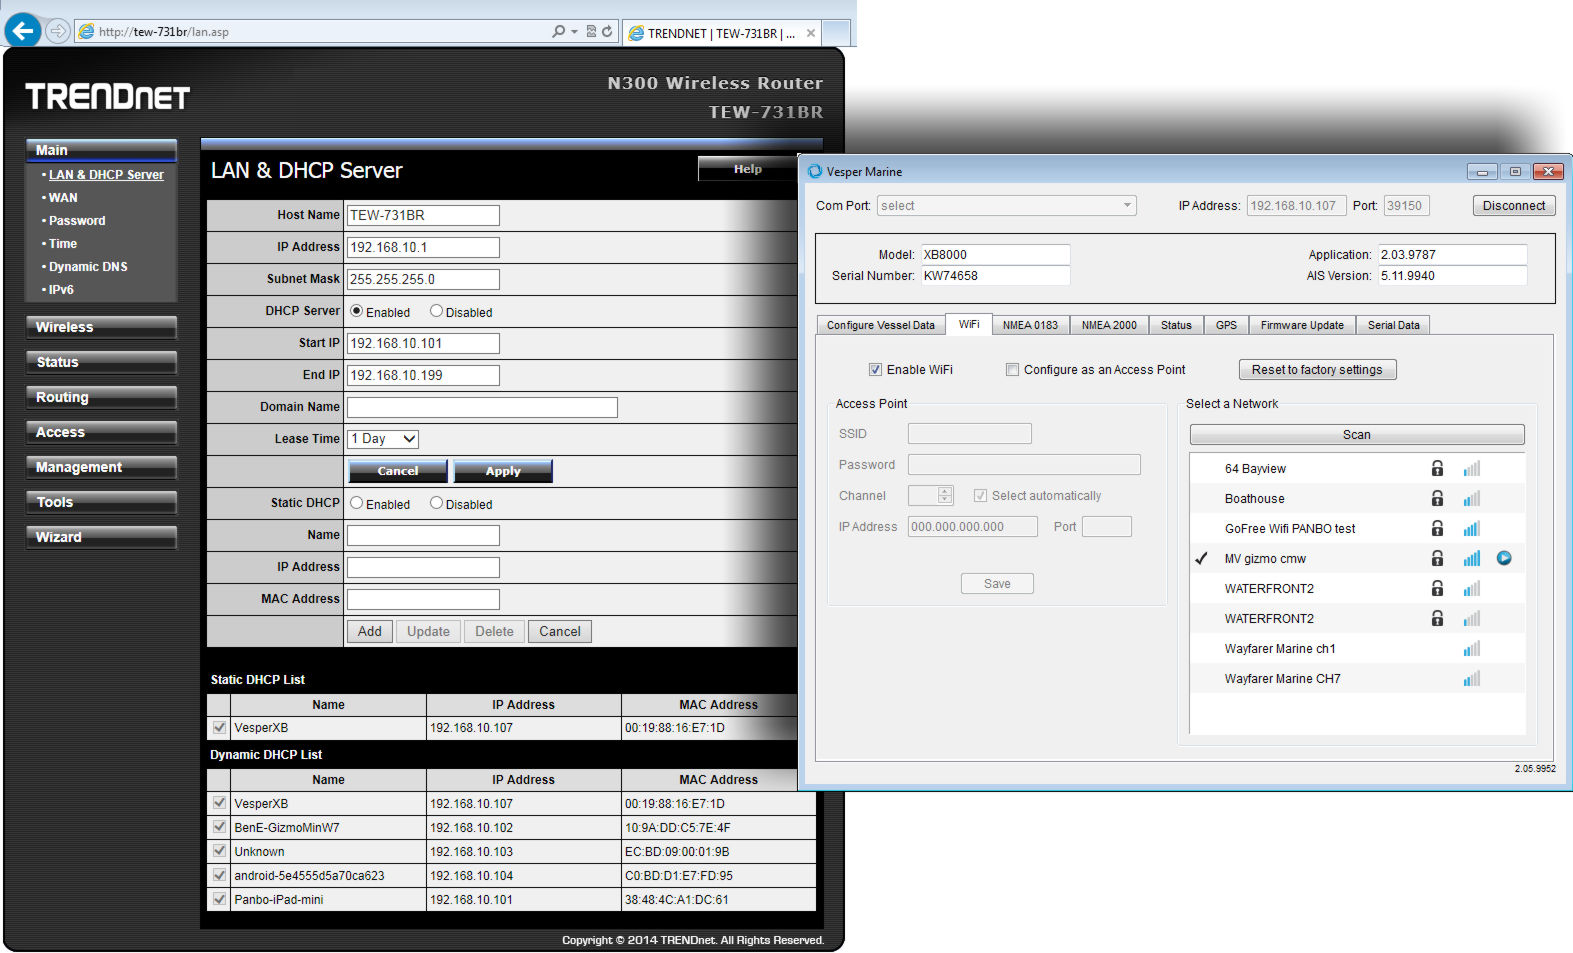1573x953 pixels.
Task: Open the Lease Time dropdown
Action: coord(383,439)
